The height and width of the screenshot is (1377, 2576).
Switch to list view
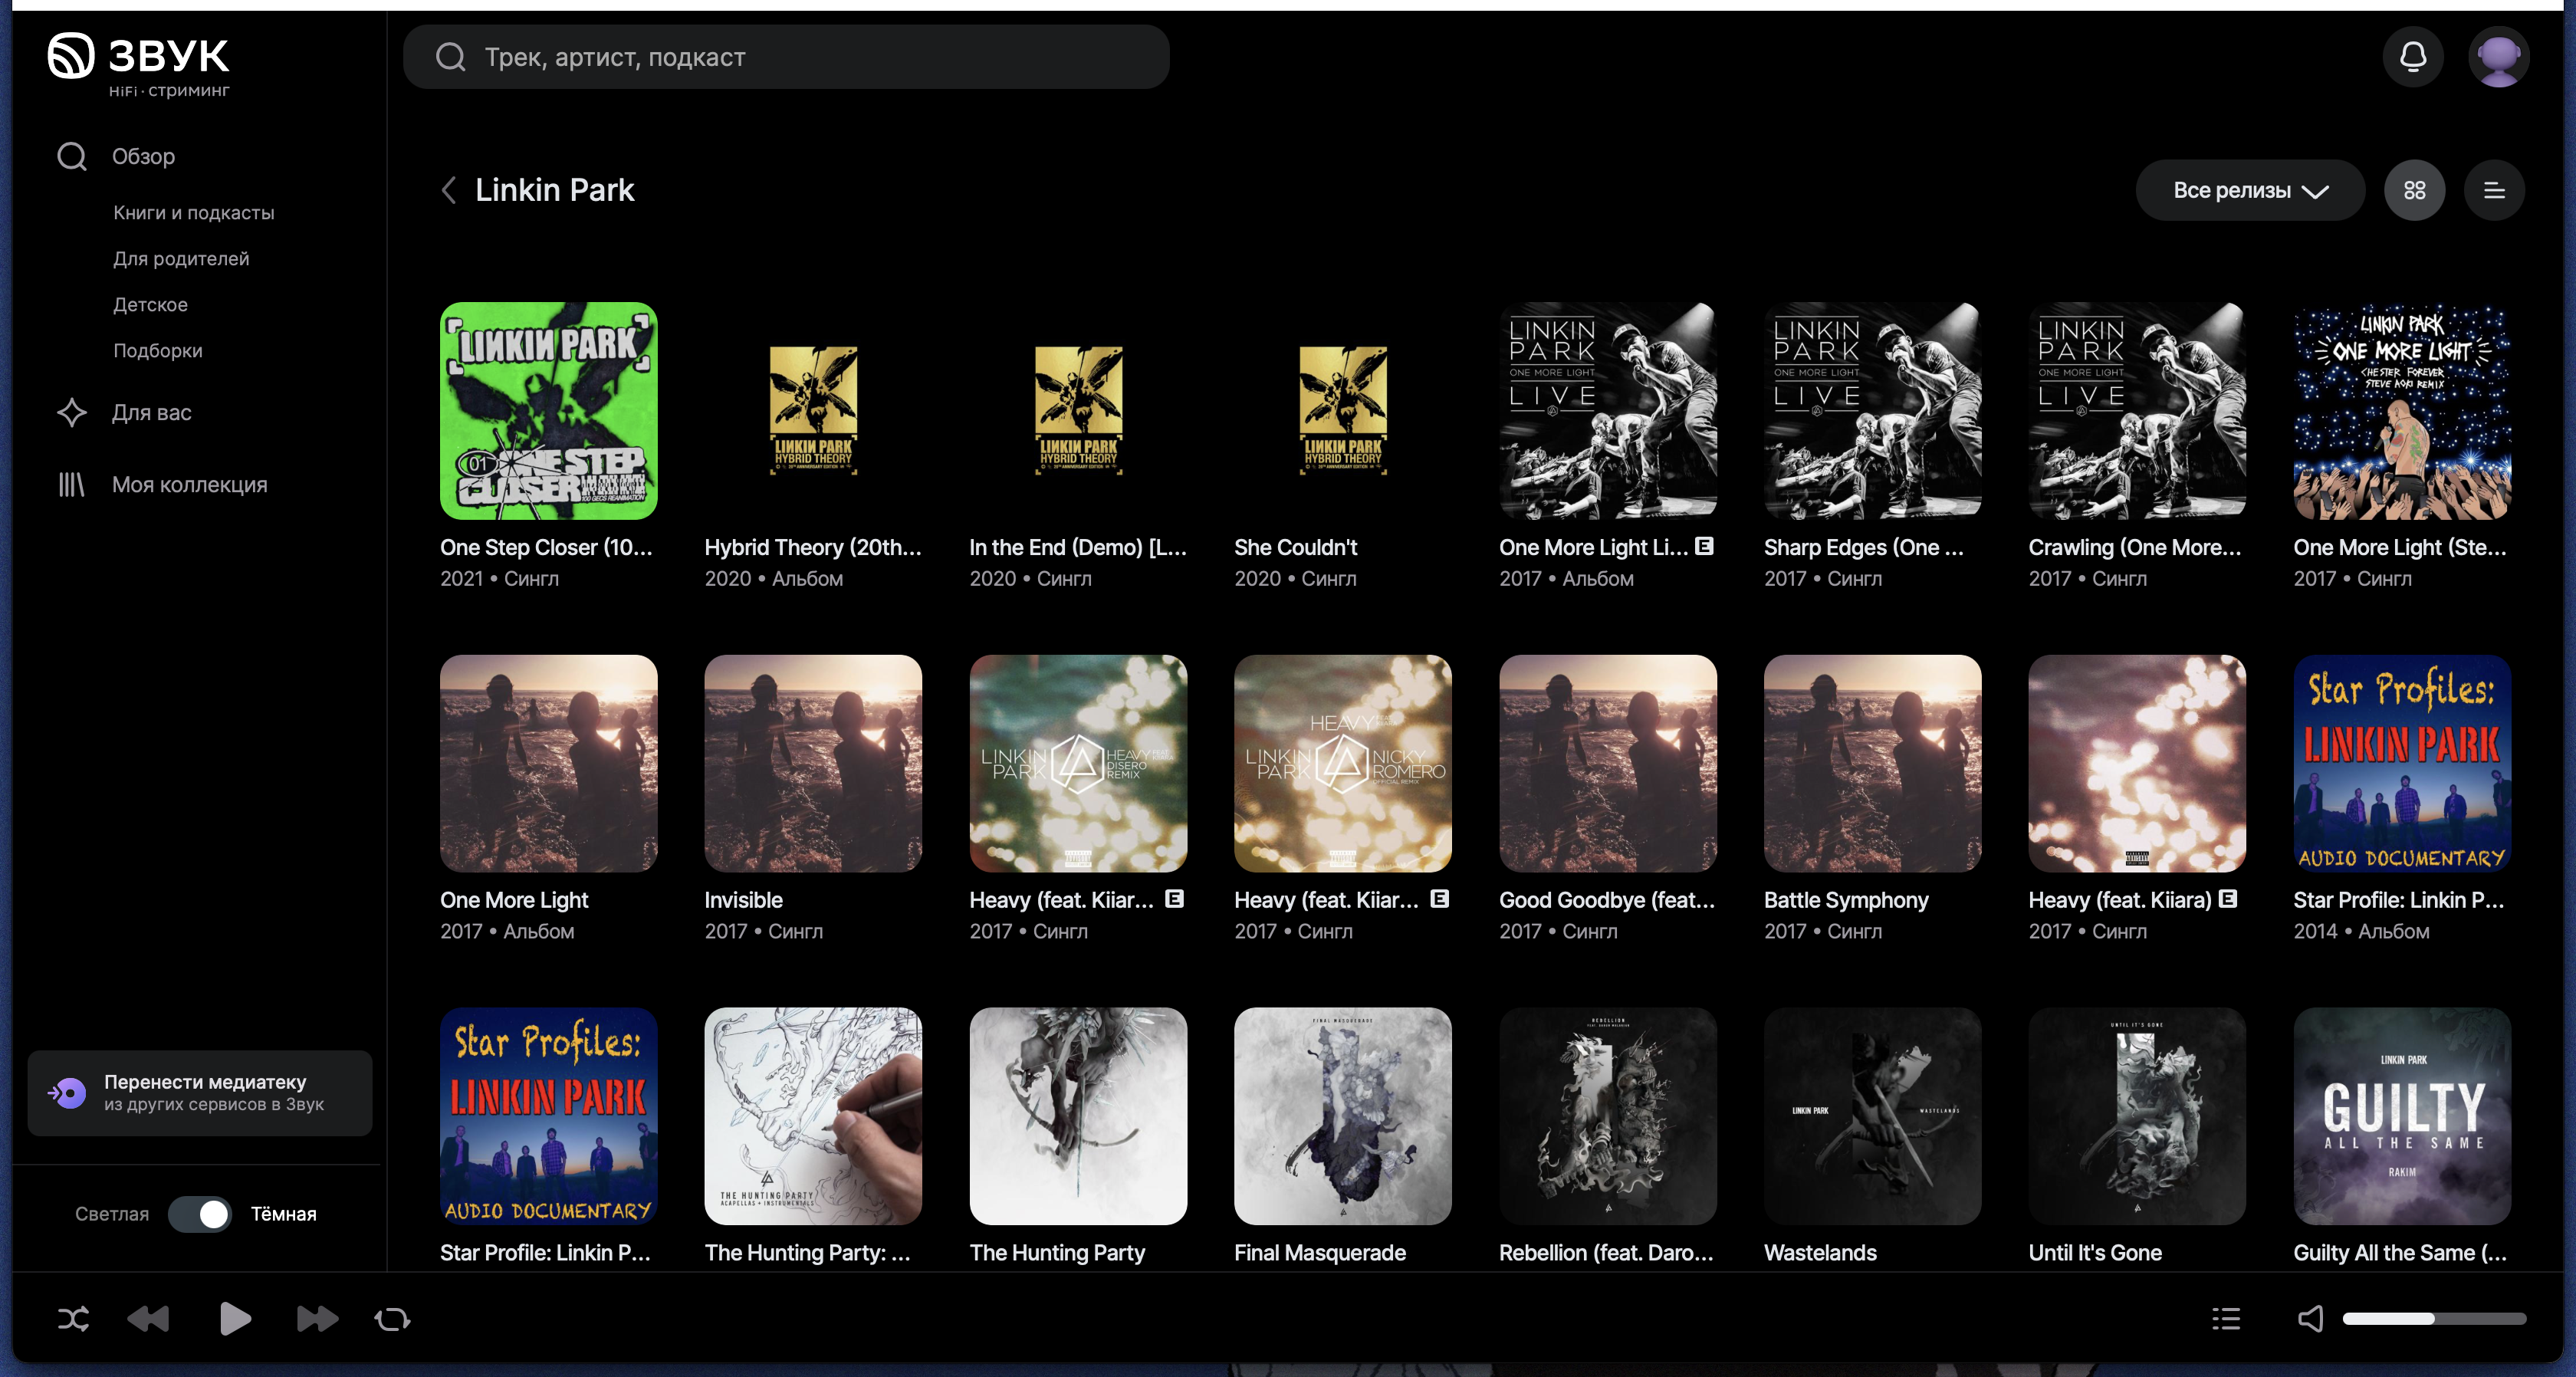2494,190
